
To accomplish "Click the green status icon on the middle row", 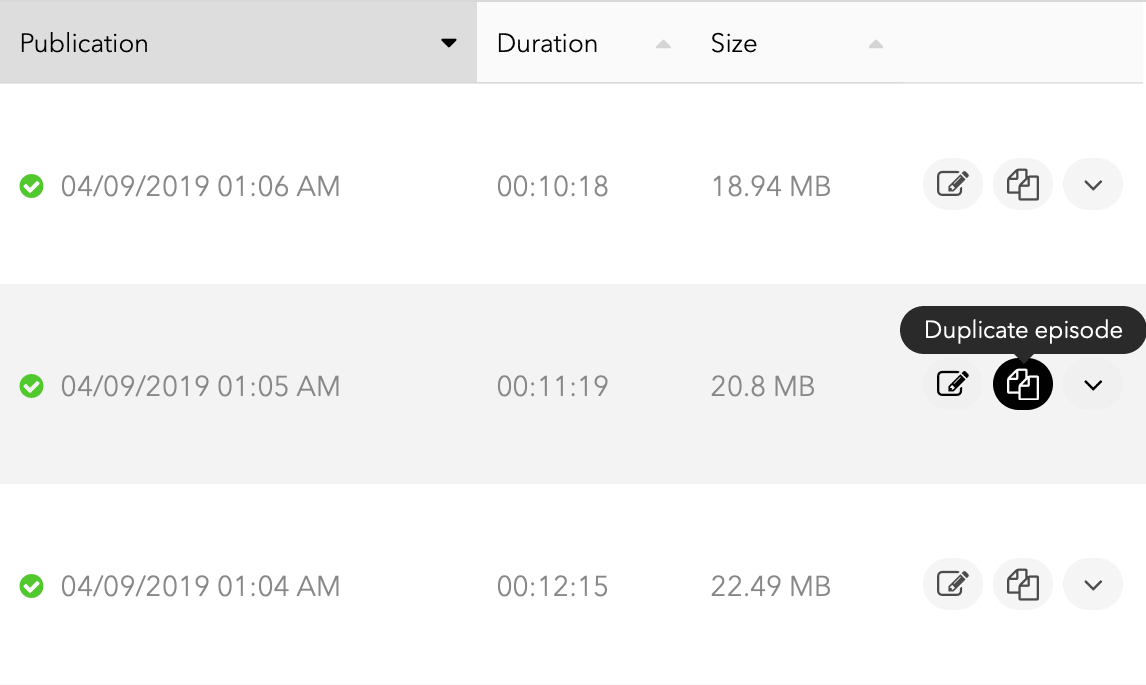I will pyautogui.click(x=31, y=386).
